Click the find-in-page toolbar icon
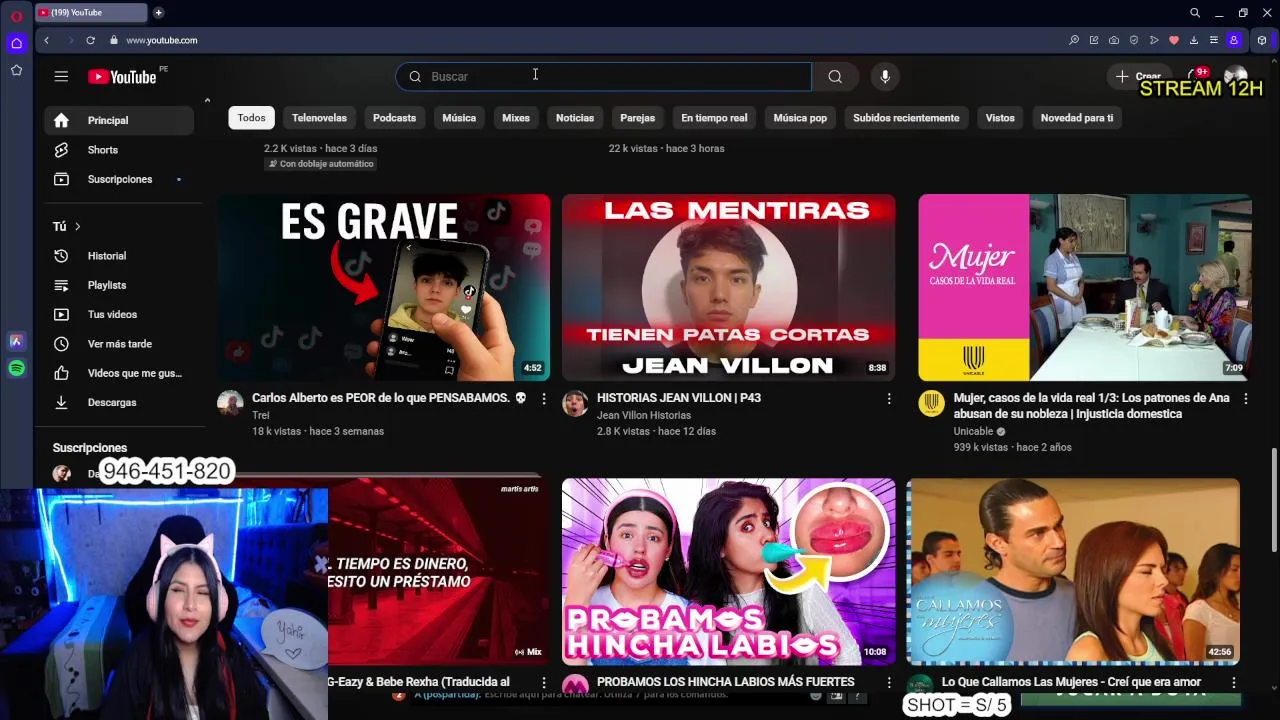The width and height of the screenshot is (1280, 720). tap(1074, 40)
